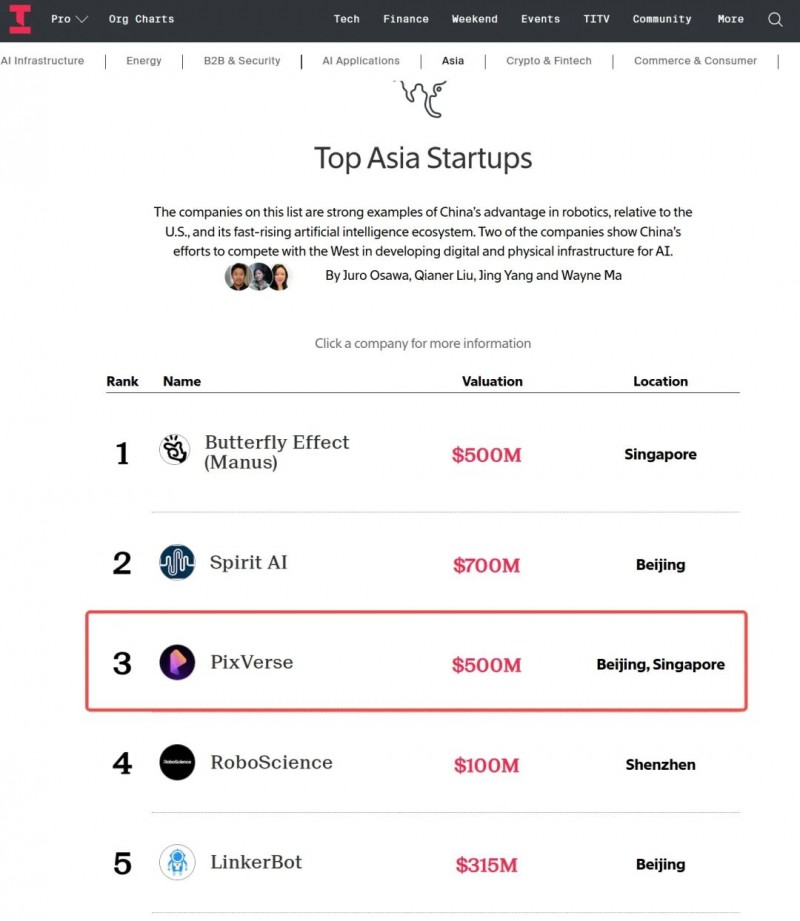The image size is (800, 921).
Task: Open Org Charts in the header
Action: (x=141, y=19)
